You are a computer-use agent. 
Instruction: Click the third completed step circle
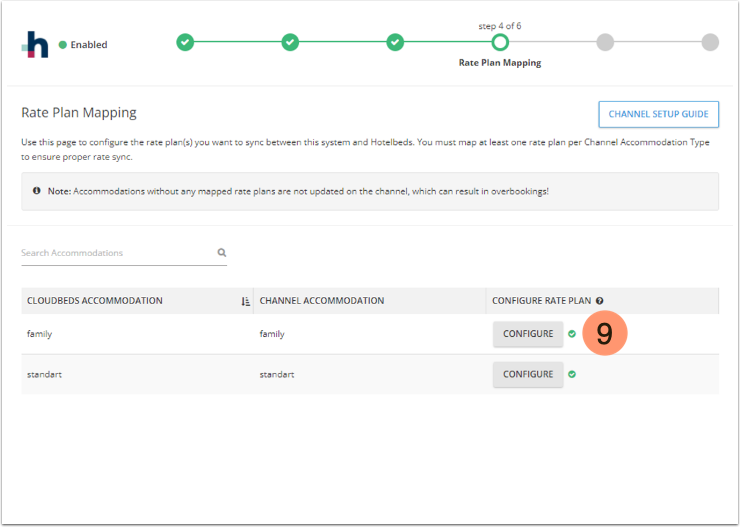click(x=395, y=42)
